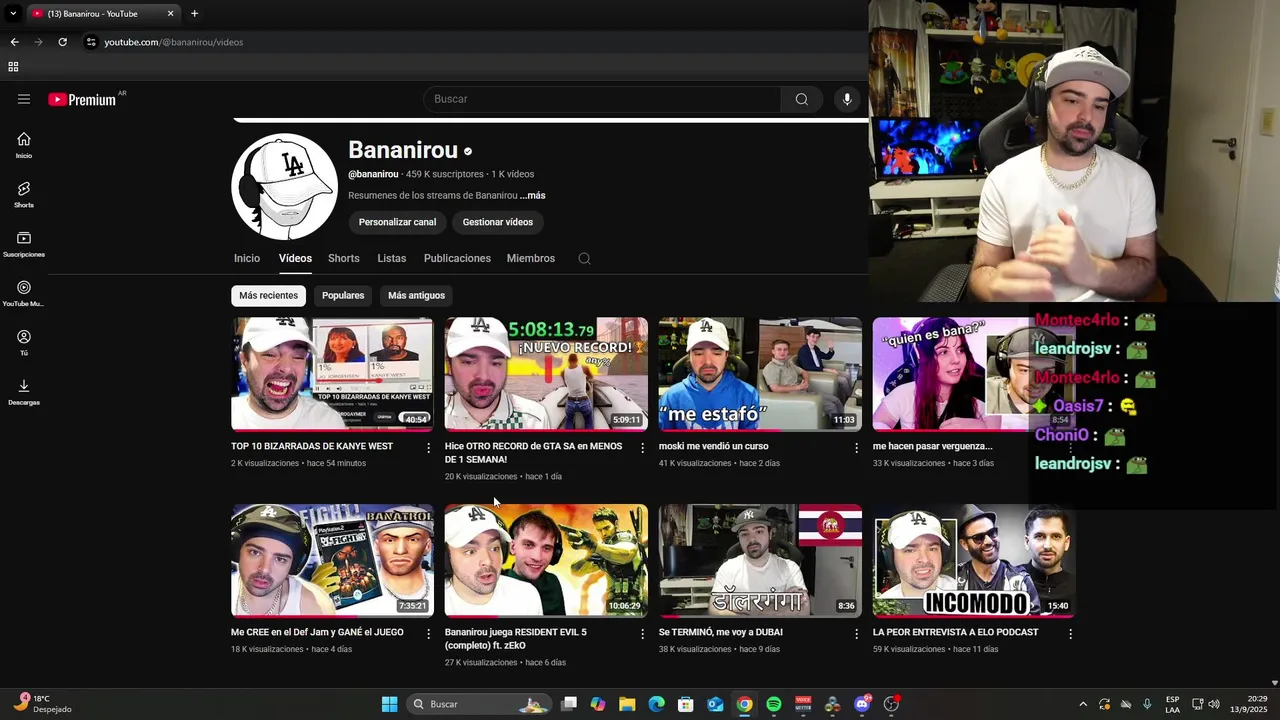Switch to the Shorts channel tab
Screen dimensions: 1280x720
343,258
